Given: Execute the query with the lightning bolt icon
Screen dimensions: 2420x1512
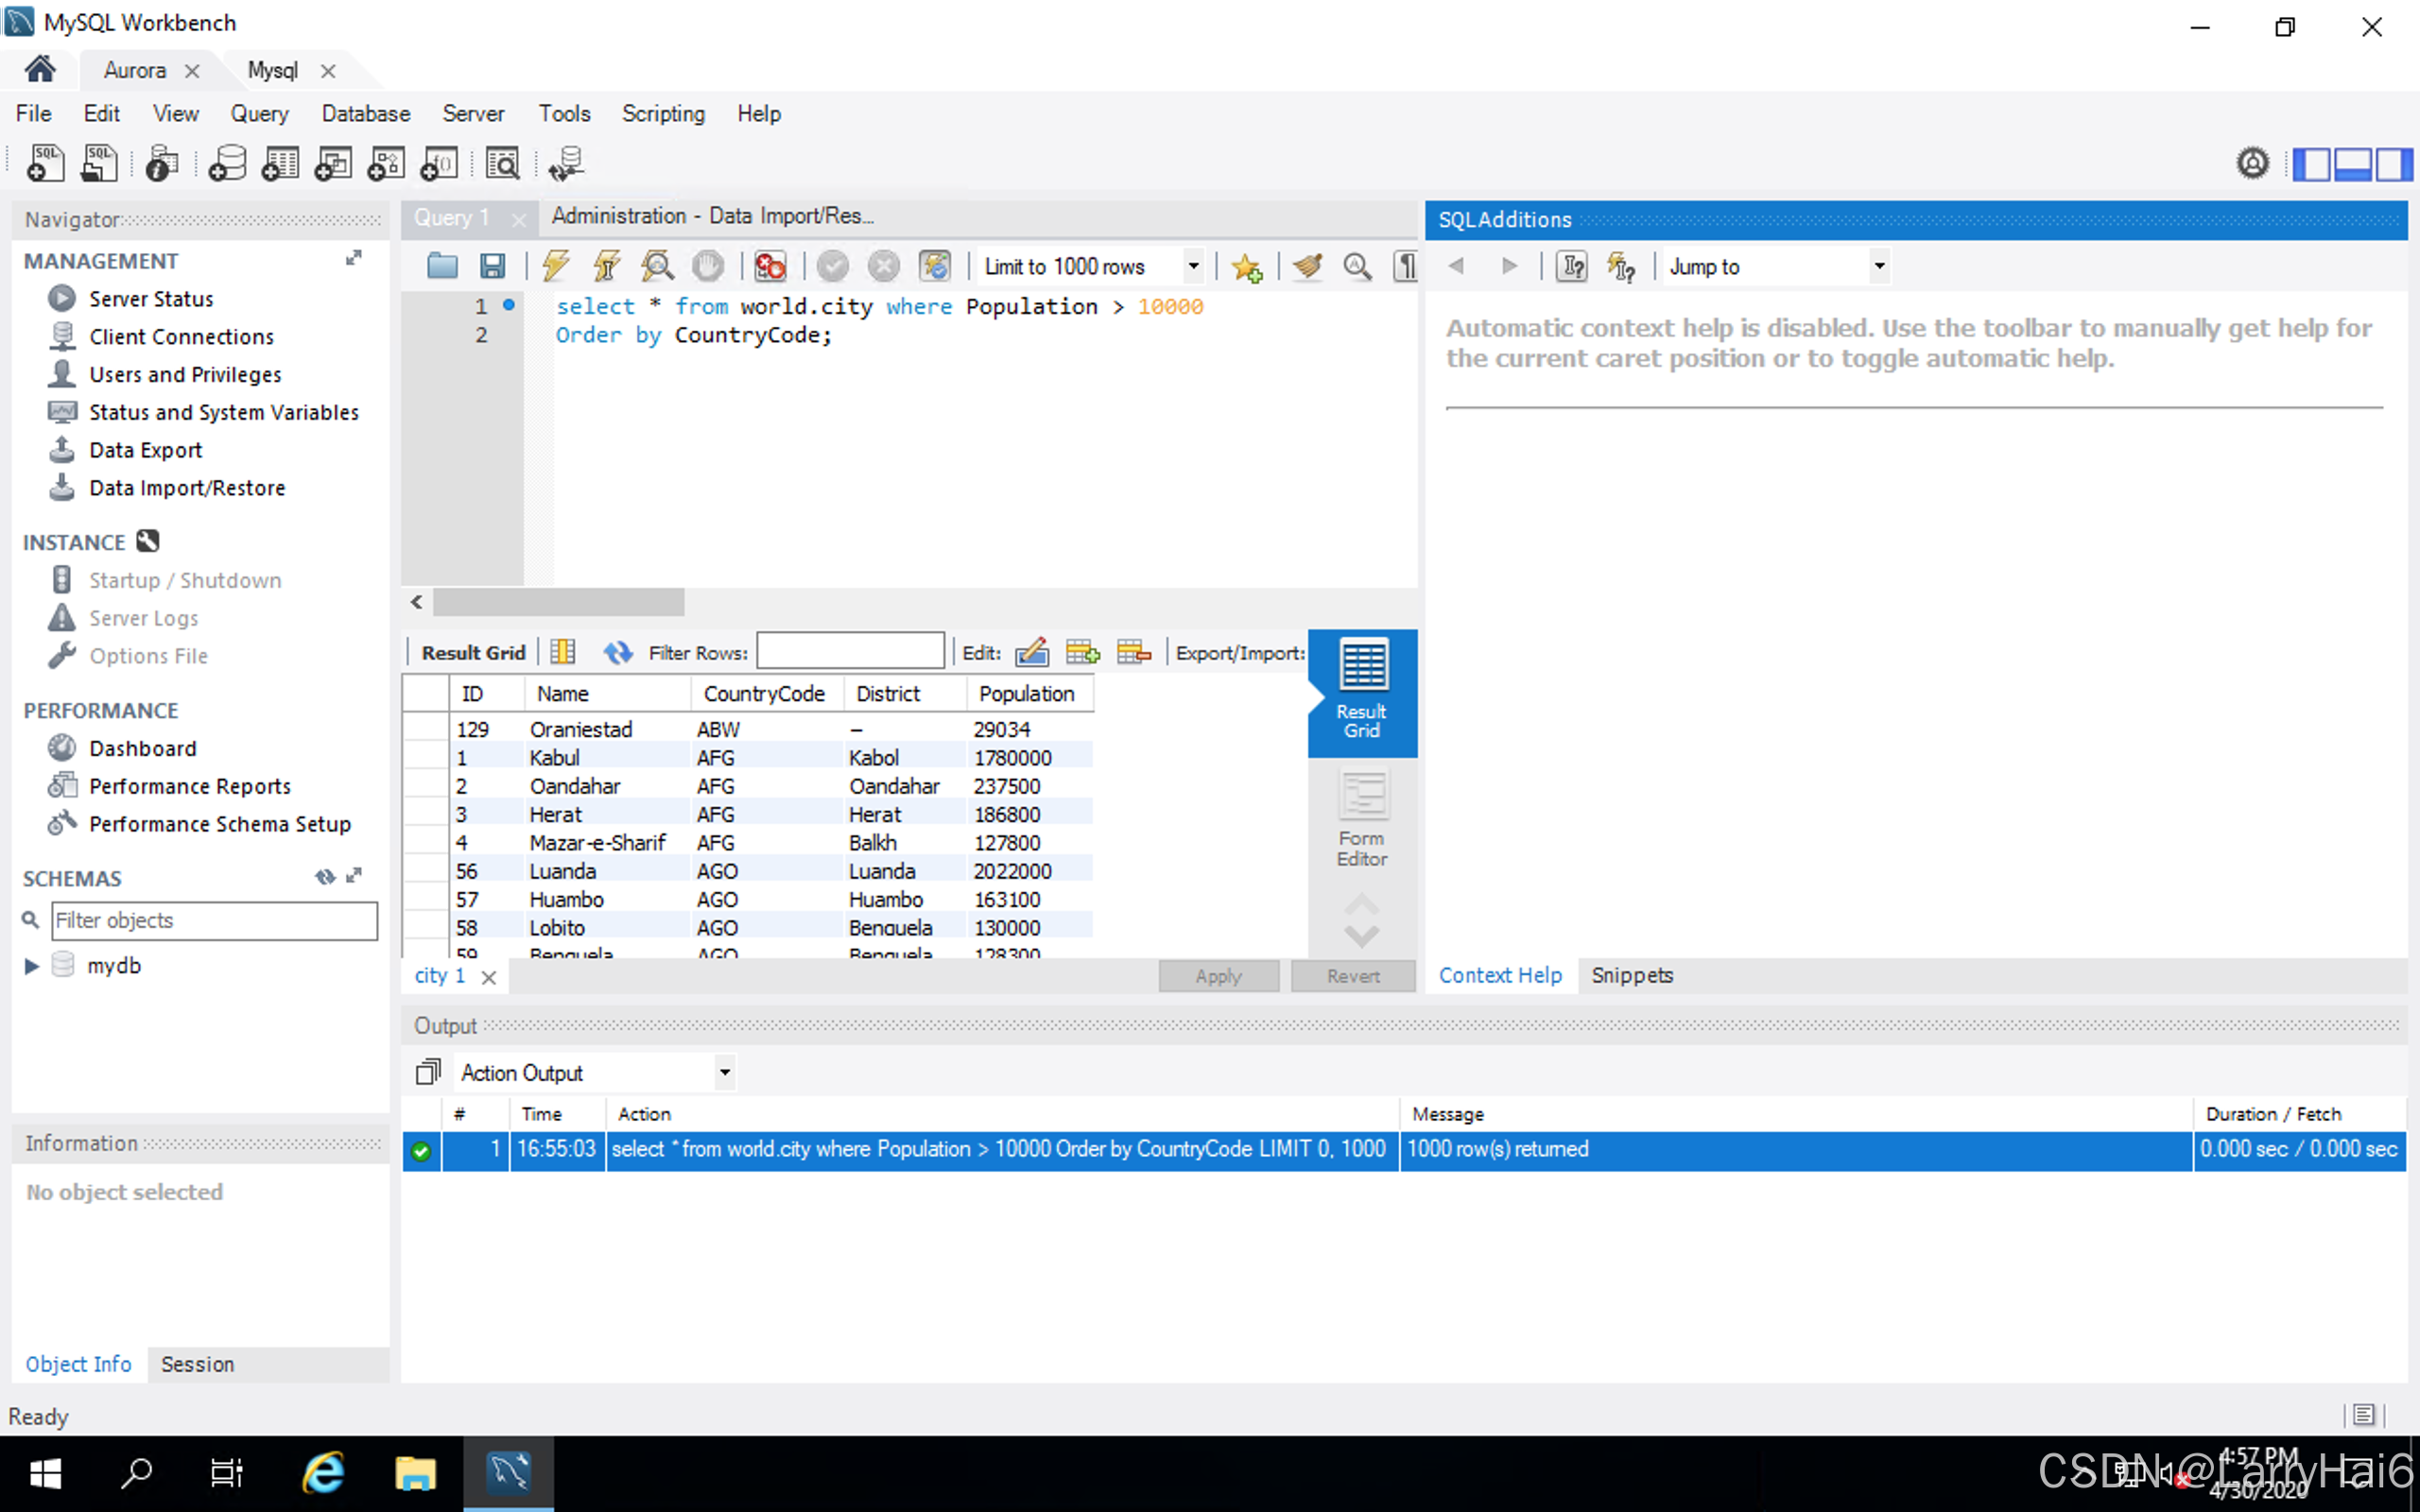Looking at the screenshot, I should pos(556,266).
